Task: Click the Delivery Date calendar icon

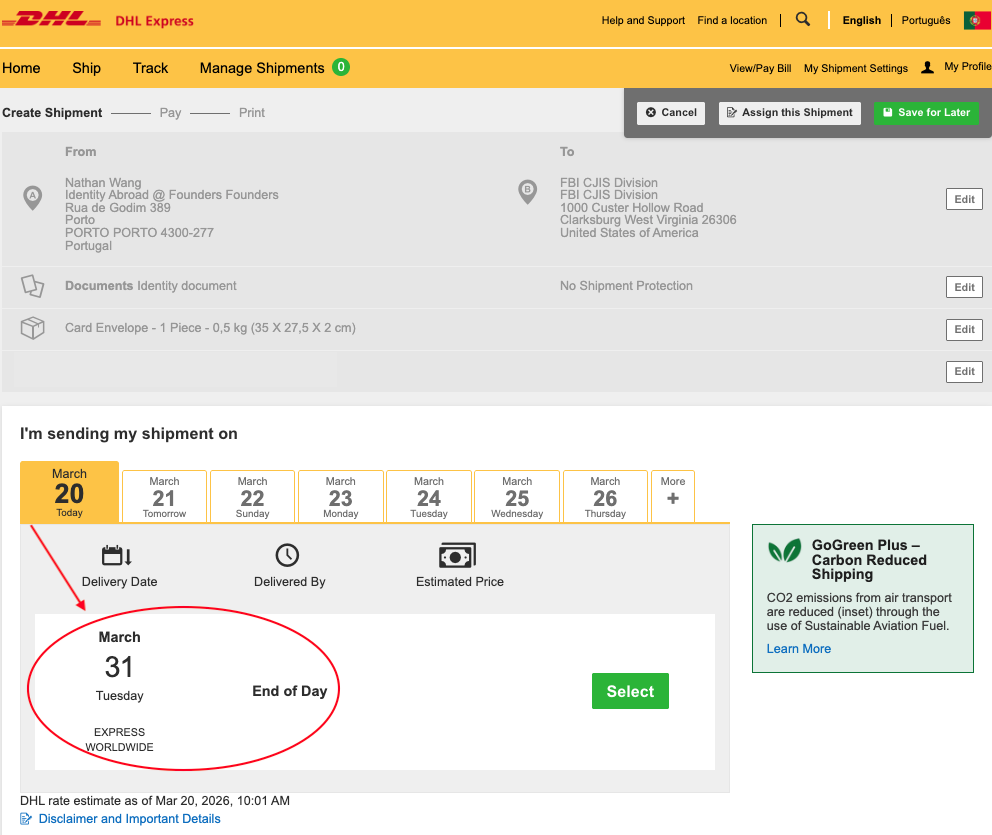Action: point(117,555)
